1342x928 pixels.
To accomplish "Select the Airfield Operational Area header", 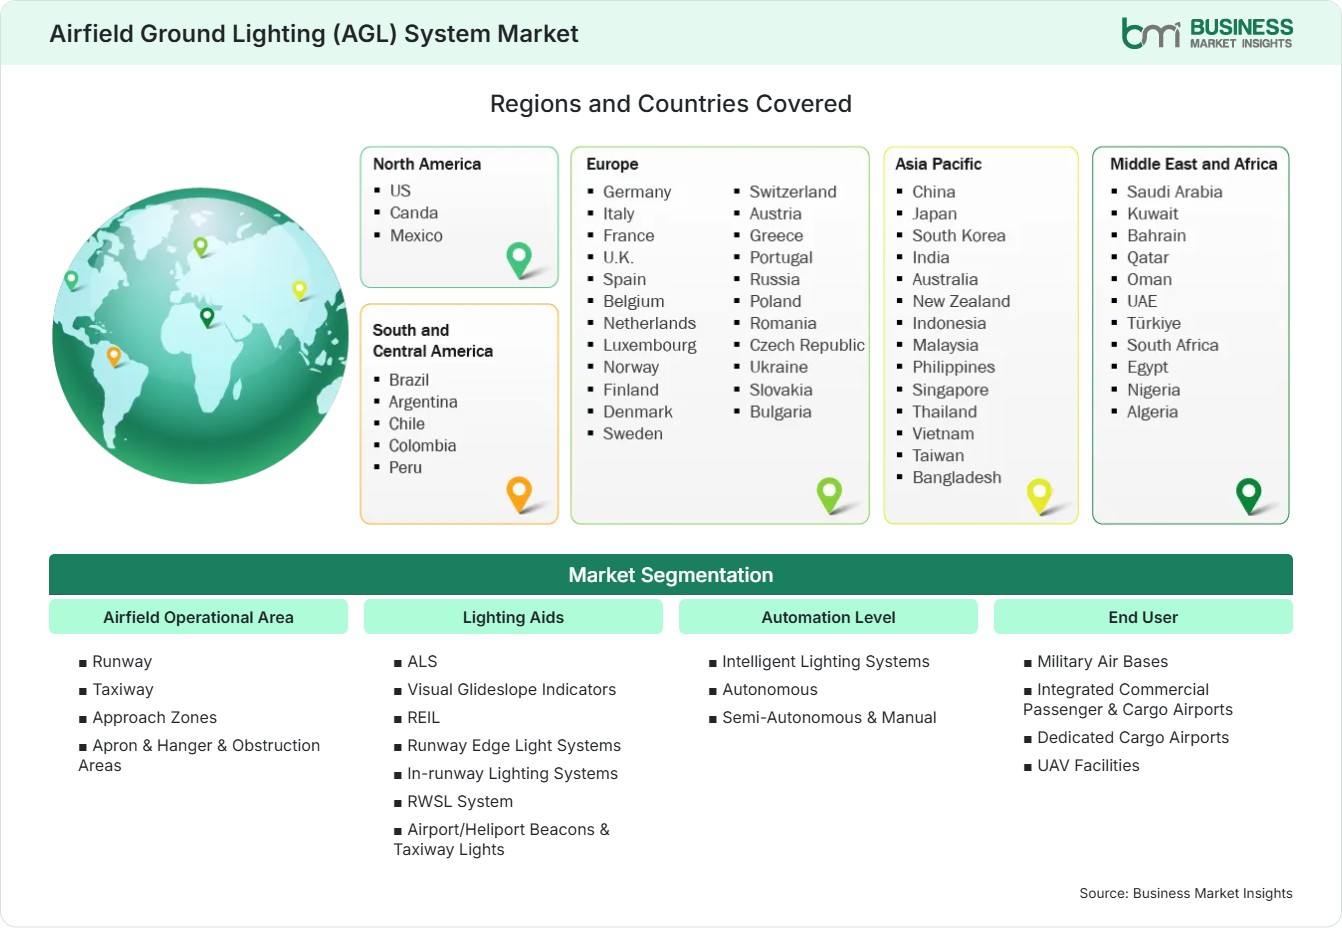I will 198,617.
